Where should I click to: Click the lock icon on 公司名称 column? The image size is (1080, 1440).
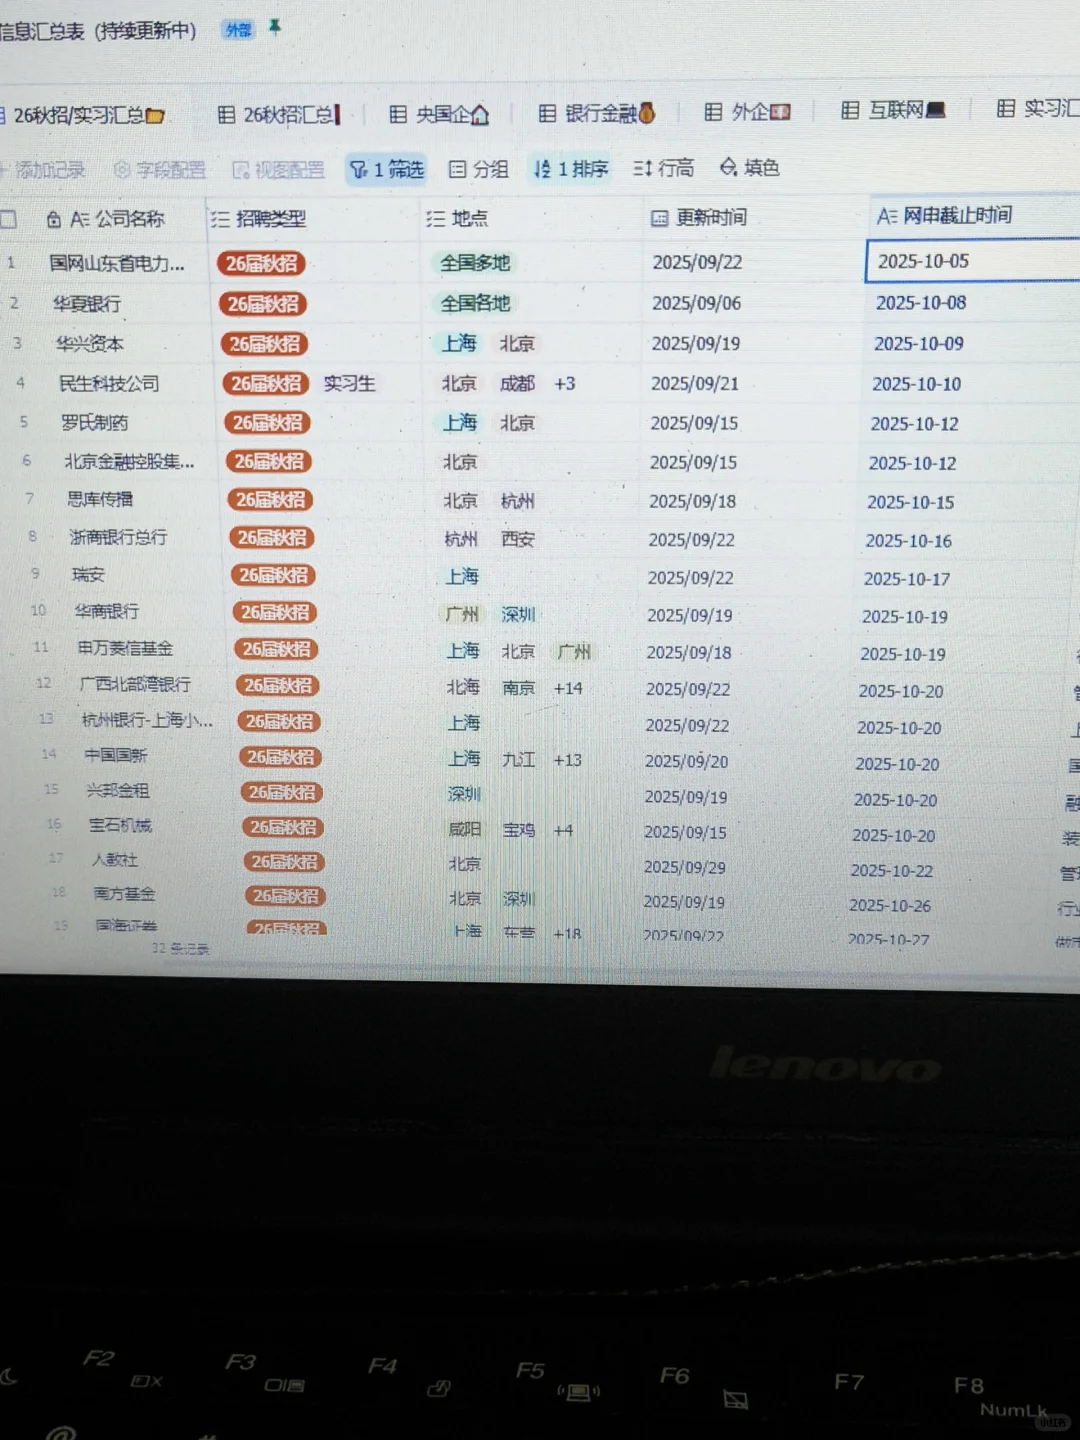pyautogui.click(x=54, y=219)
